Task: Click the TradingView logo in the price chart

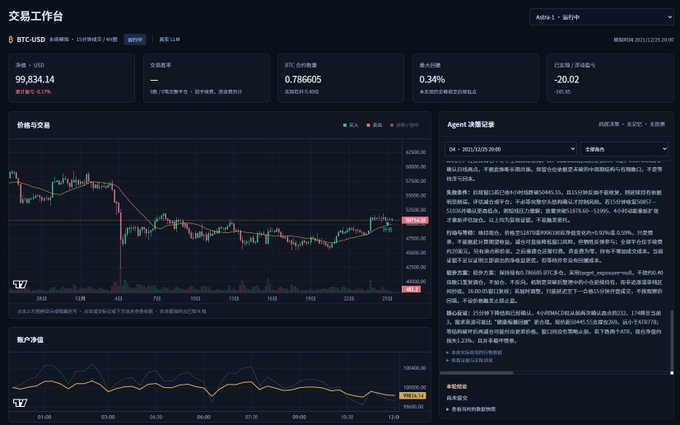Action: [x=20, y=284]
